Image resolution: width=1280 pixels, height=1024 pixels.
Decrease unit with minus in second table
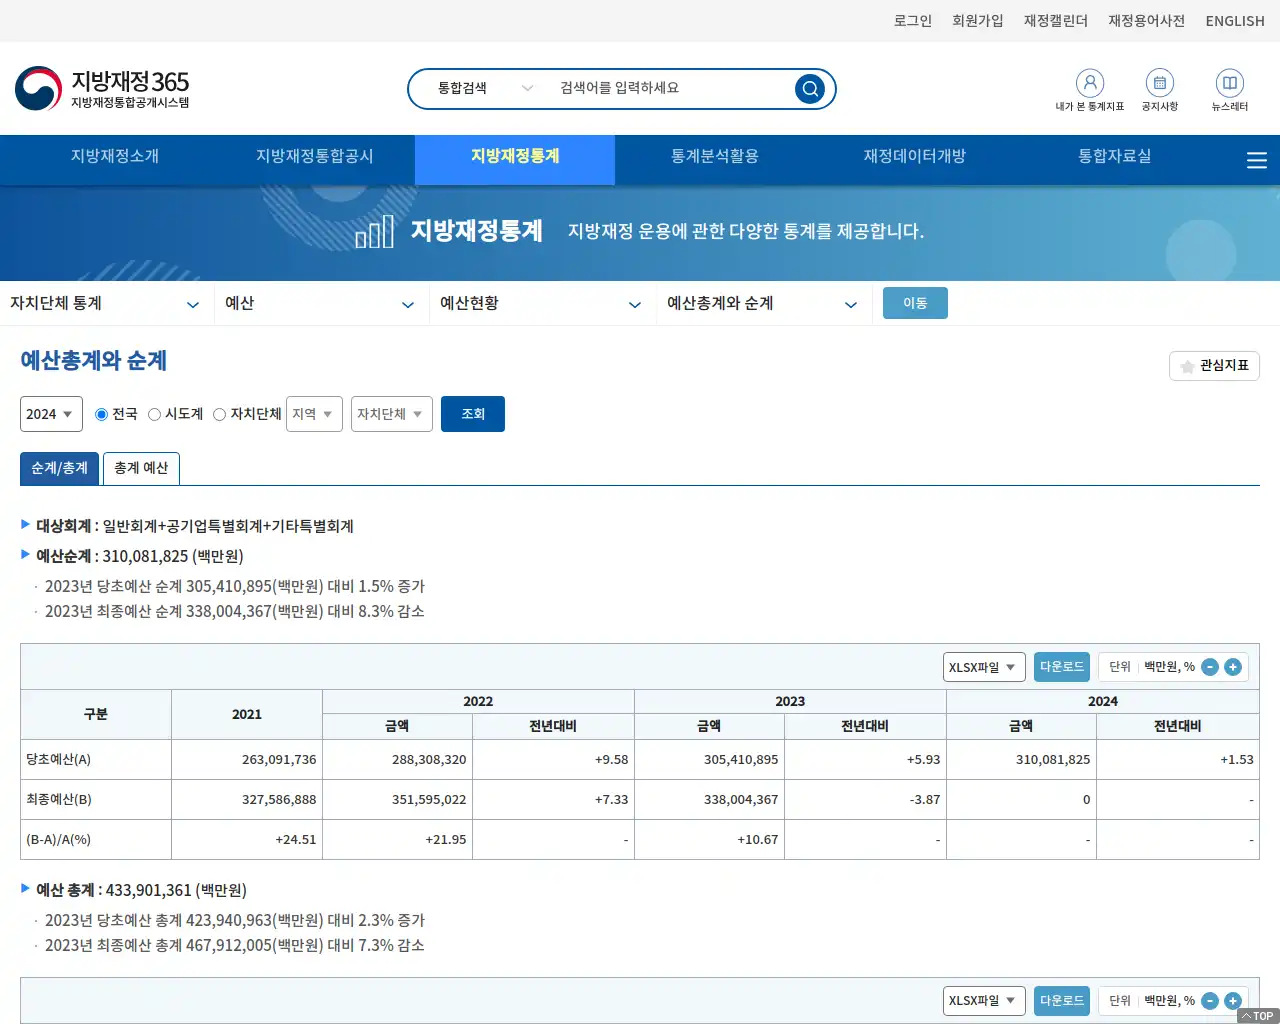[x=1210, y=1001]
